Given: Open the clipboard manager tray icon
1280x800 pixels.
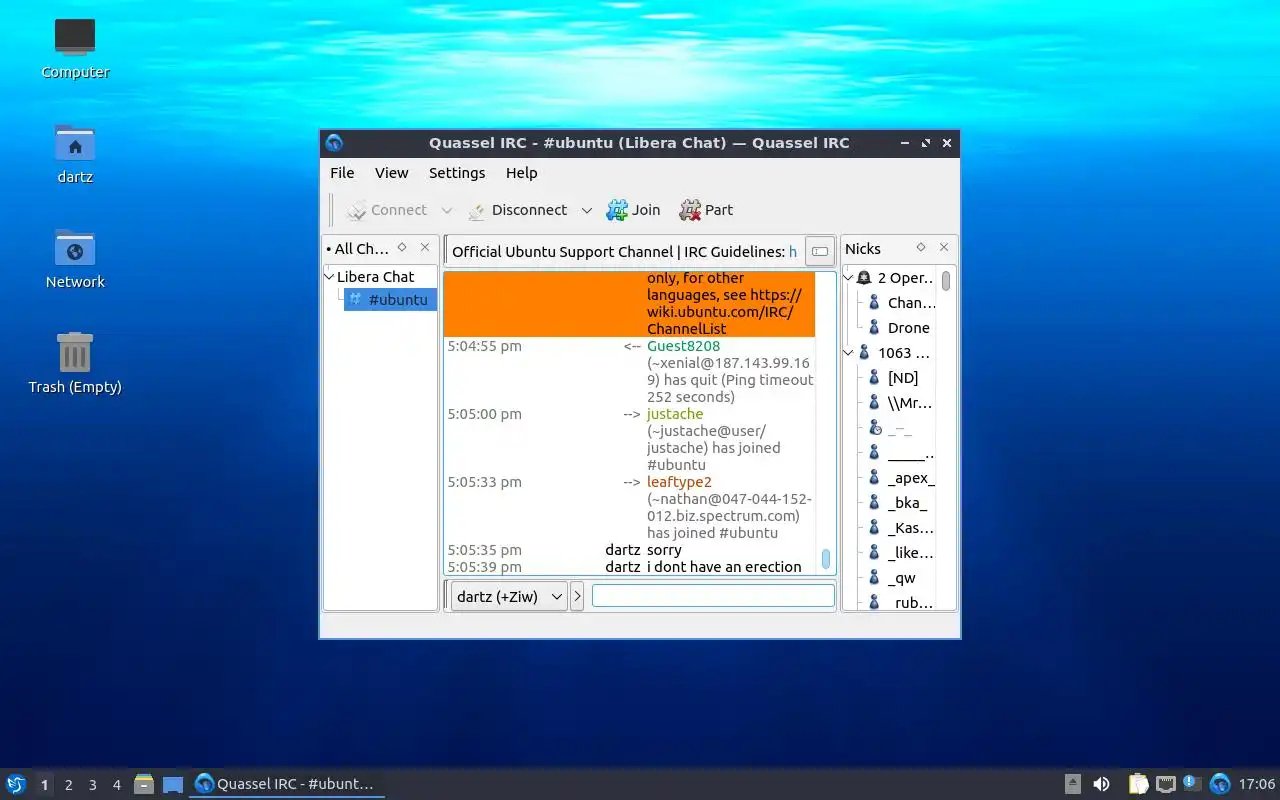Looking at the screenshot, I should [x=1138, y=784].
